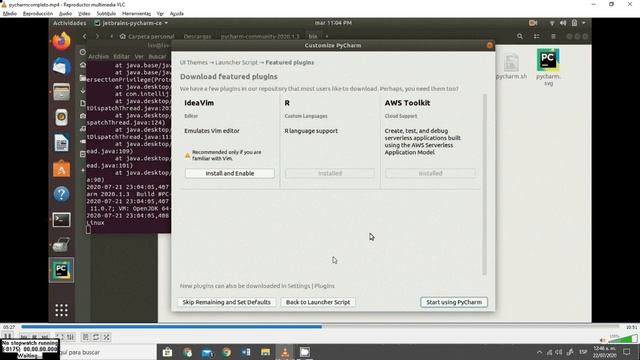Go forward in Files window
Image resolution: width=640 pixels, height=360 pixels.
[97, 36]
